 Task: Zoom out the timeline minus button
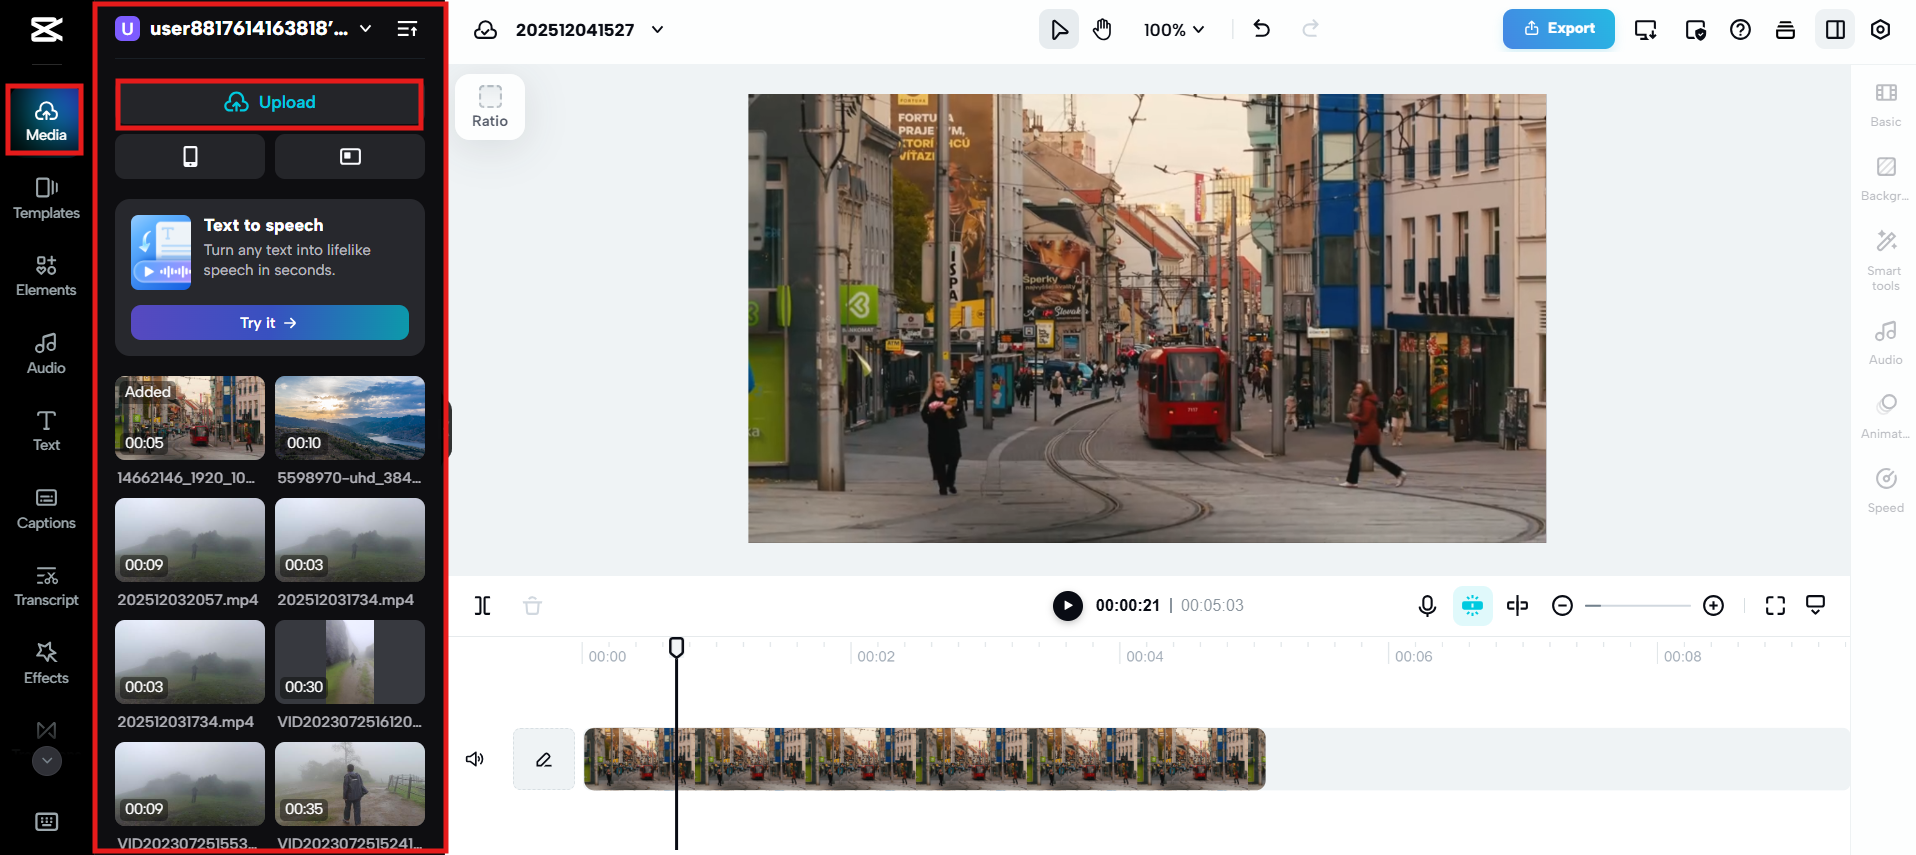1563,606
